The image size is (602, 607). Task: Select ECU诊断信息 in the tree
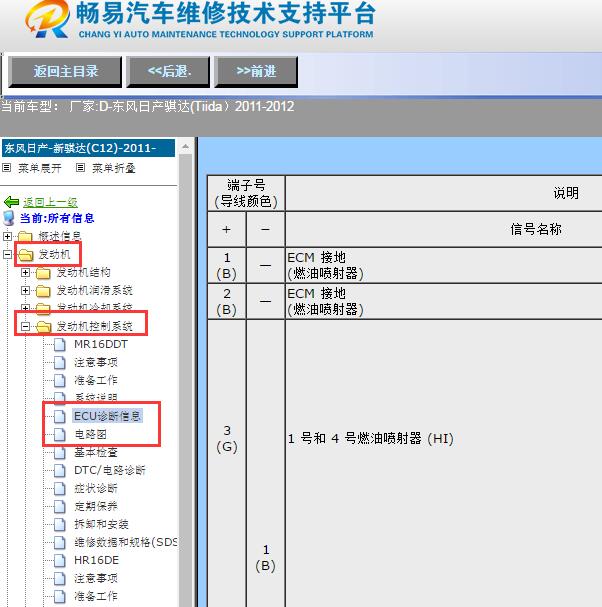coord(107,416)
